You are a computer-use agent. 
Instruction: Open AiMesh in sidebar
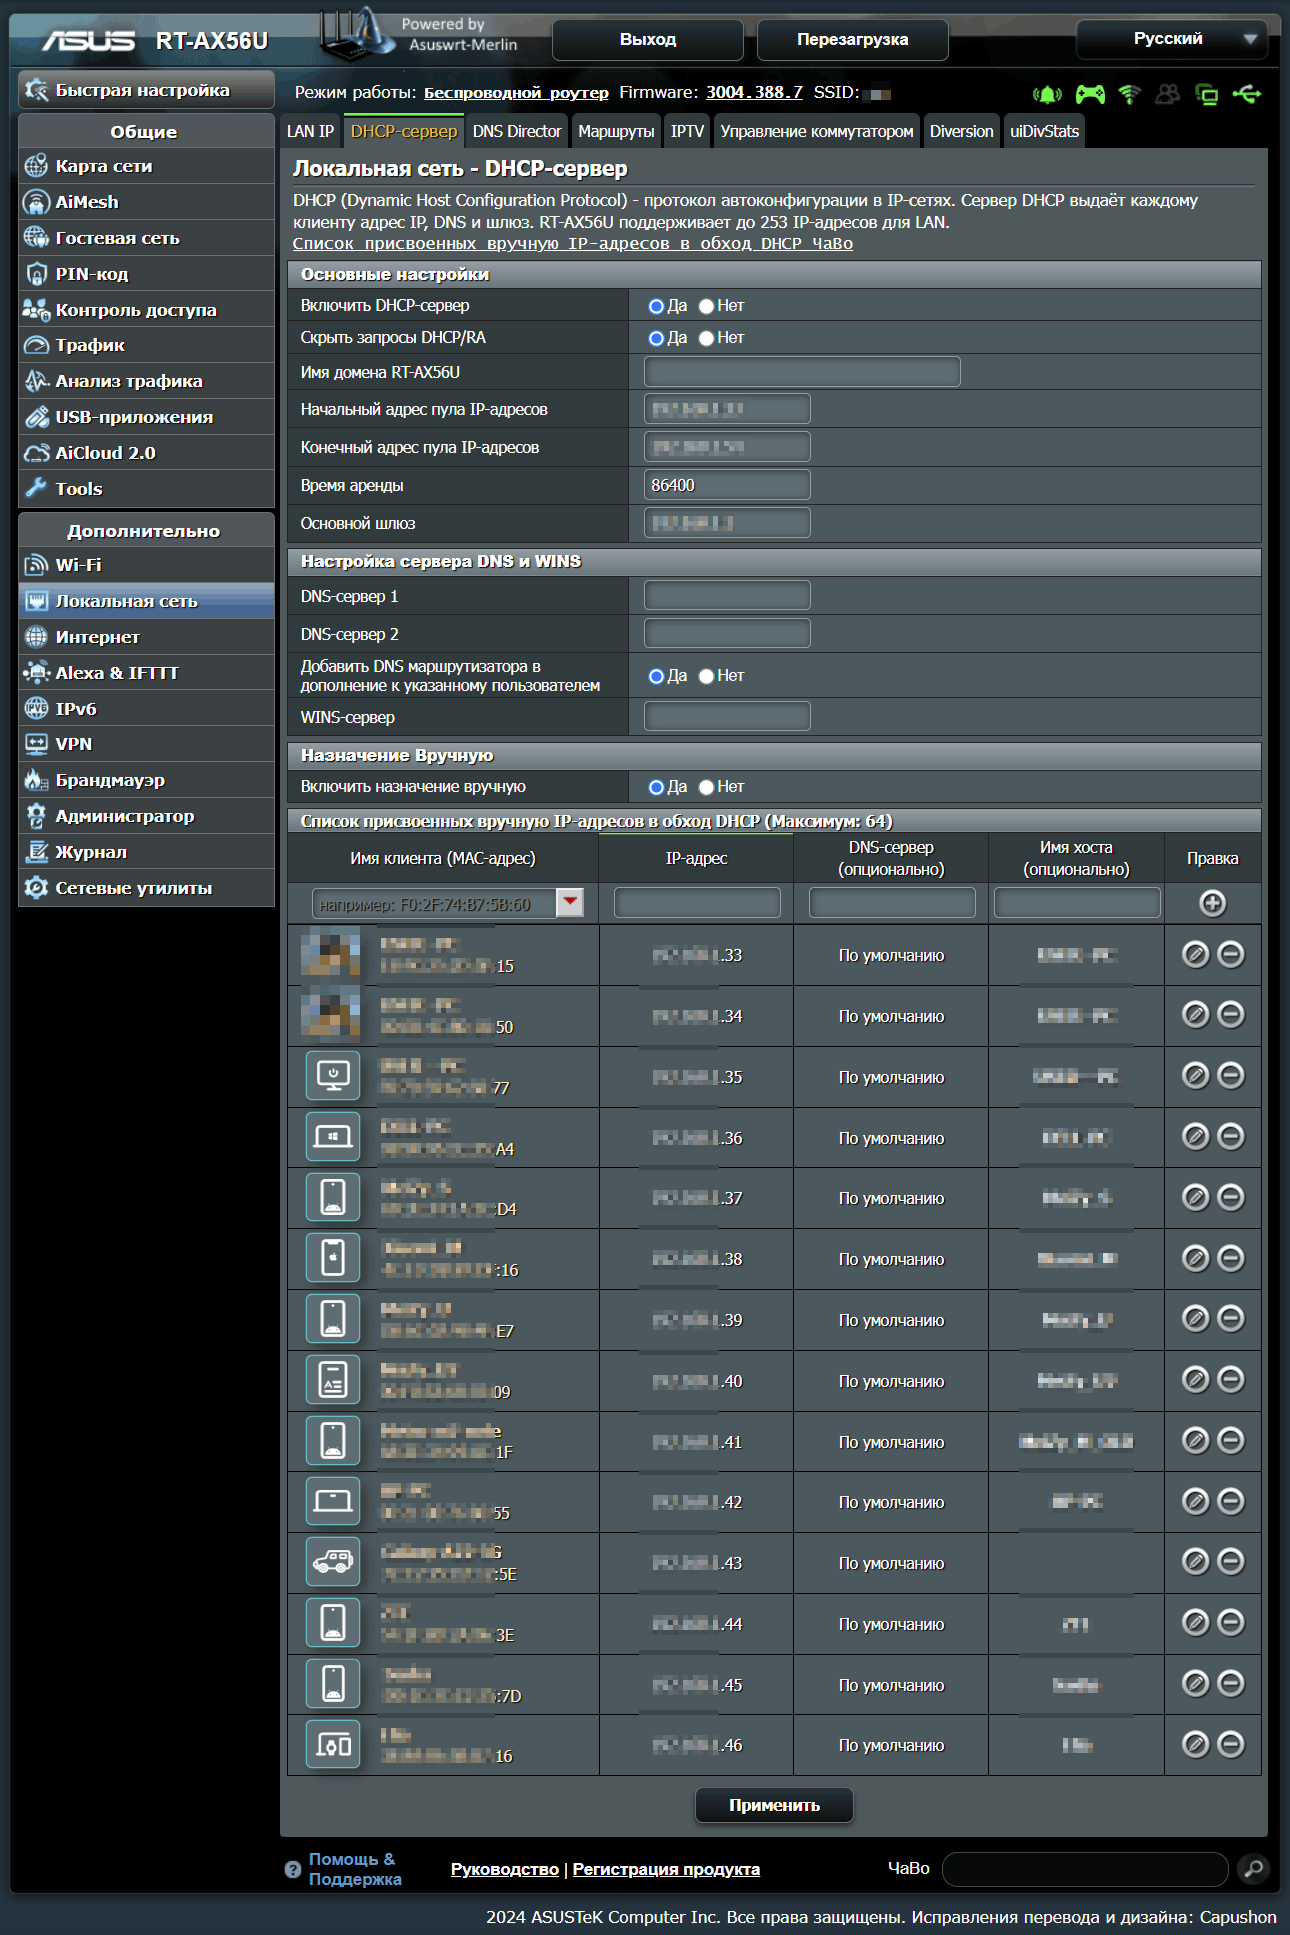point(146,202)
